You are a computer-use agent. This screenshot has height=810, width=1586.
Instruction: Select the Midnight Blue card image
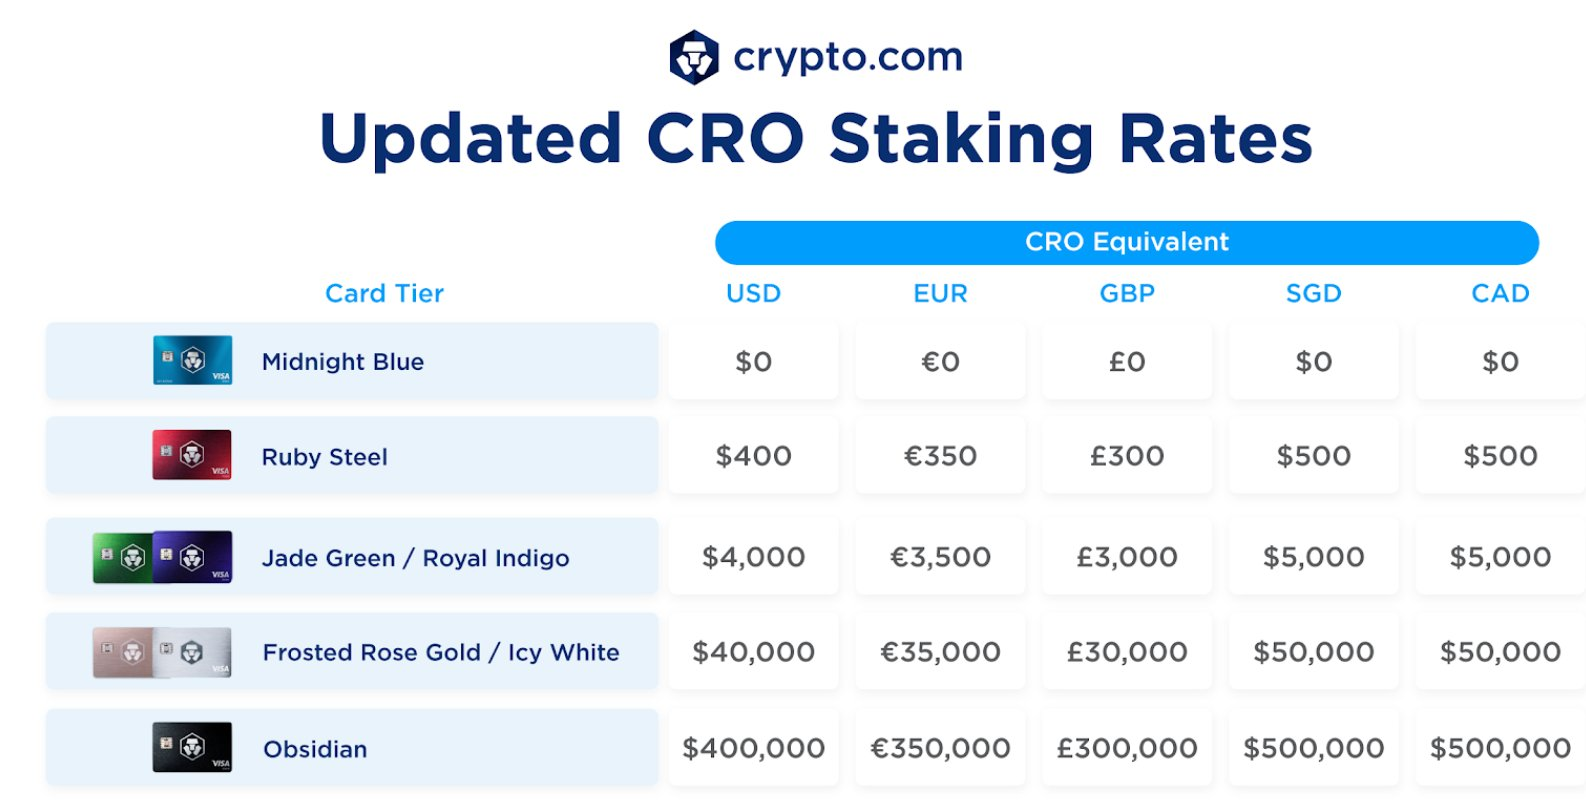pyautogui.click(x=192, y=361)
